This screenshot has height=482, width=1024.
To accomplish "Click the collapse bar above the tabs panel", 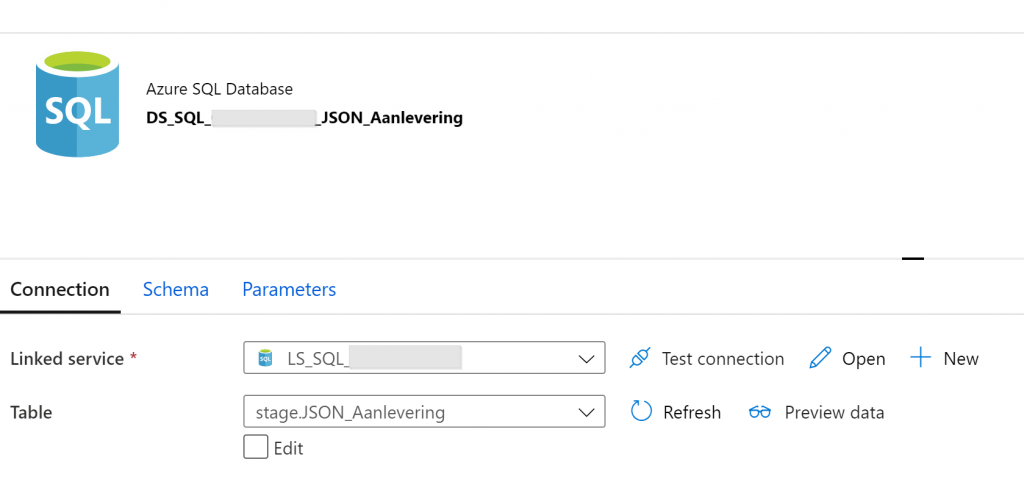I will (x=912, y=259).
